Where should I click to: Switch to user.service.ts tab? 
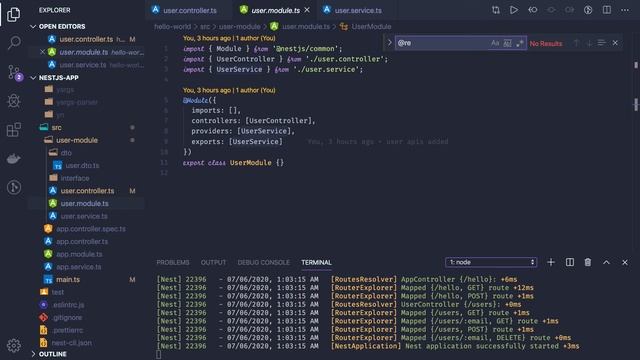tap(358, 10)
